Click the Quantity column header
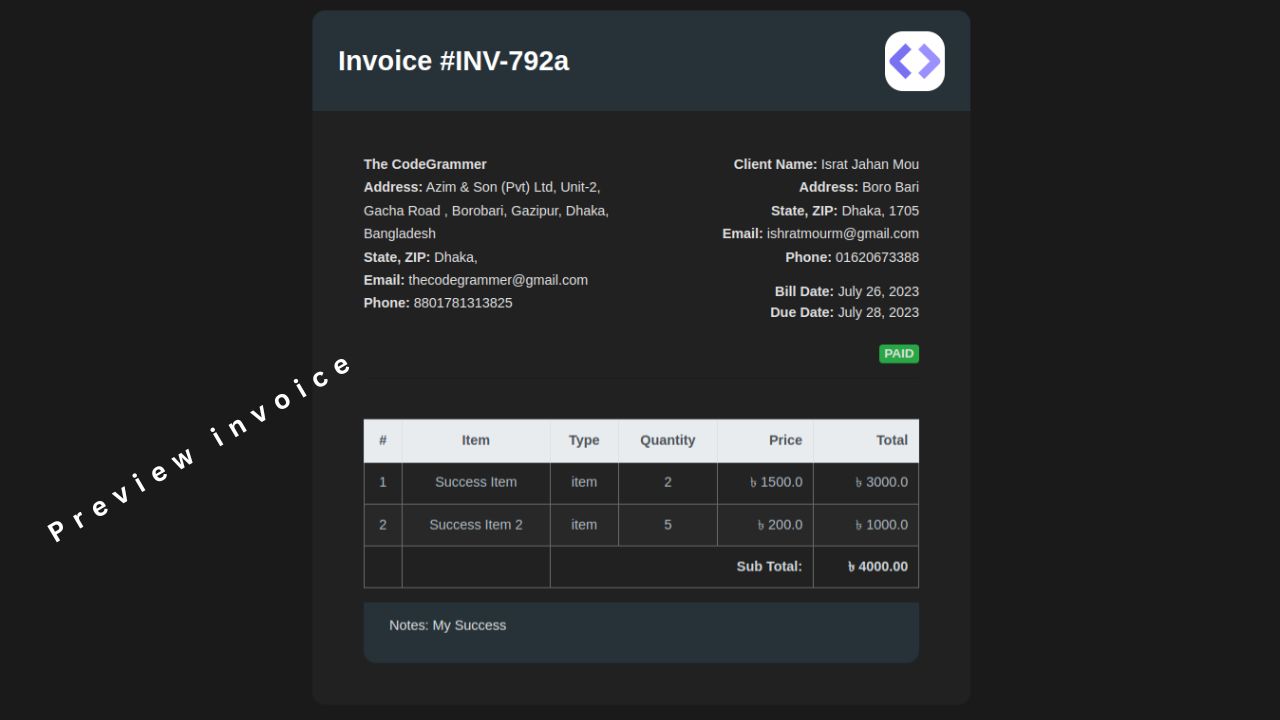The width and height of the screenshot is (1280, 720). coord(668,440)
